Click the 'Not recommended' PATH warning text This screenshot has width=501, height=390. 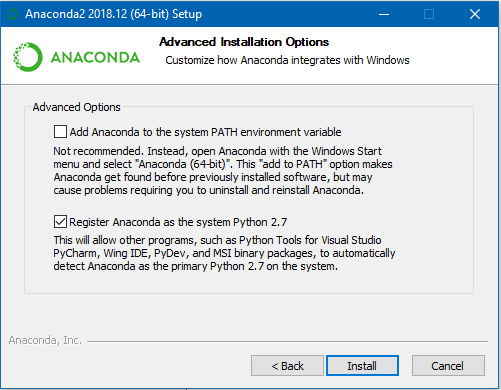[223, 171]
